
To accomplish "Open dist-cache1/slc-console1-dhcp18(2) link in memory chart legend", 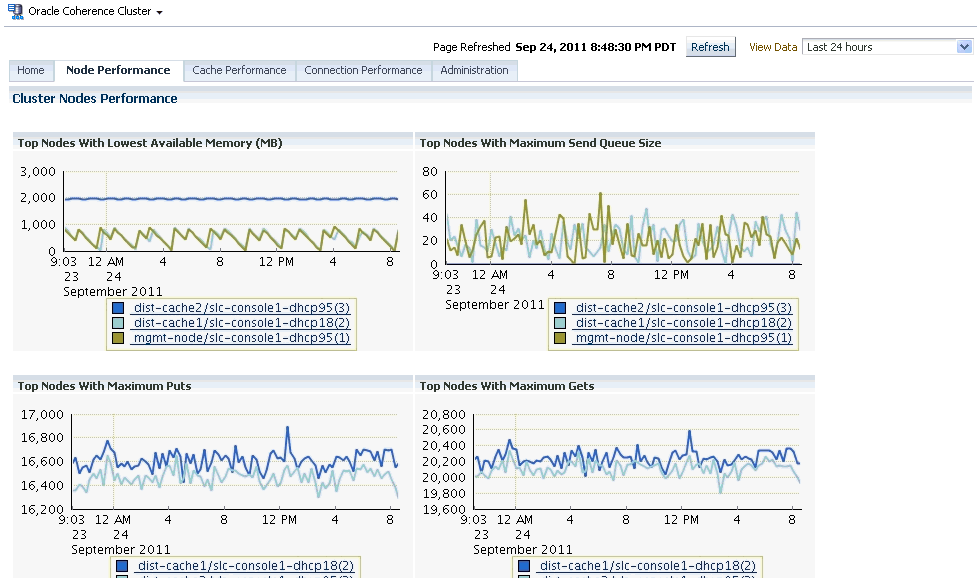I will click(x=242, y=323).
